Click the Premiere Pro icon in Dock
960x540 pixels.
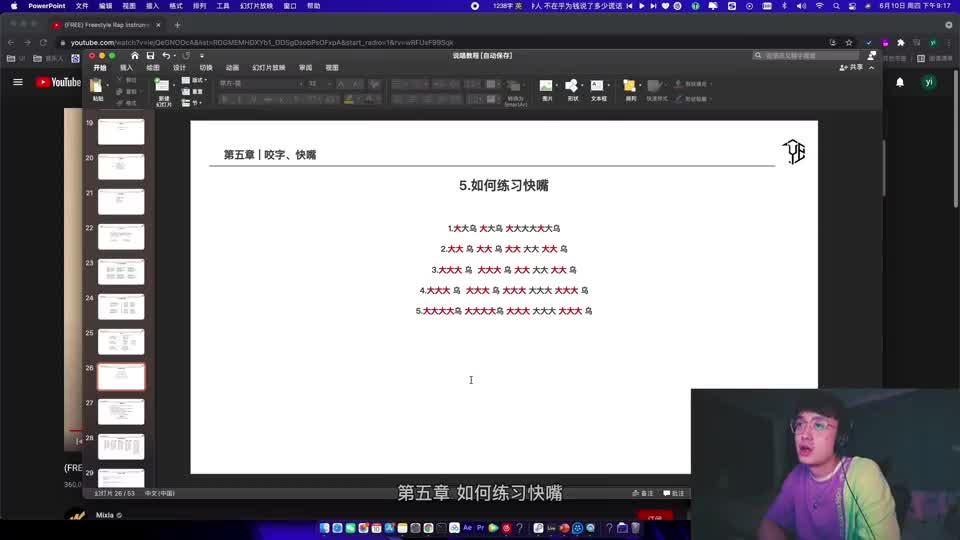[x=480, y=528]
